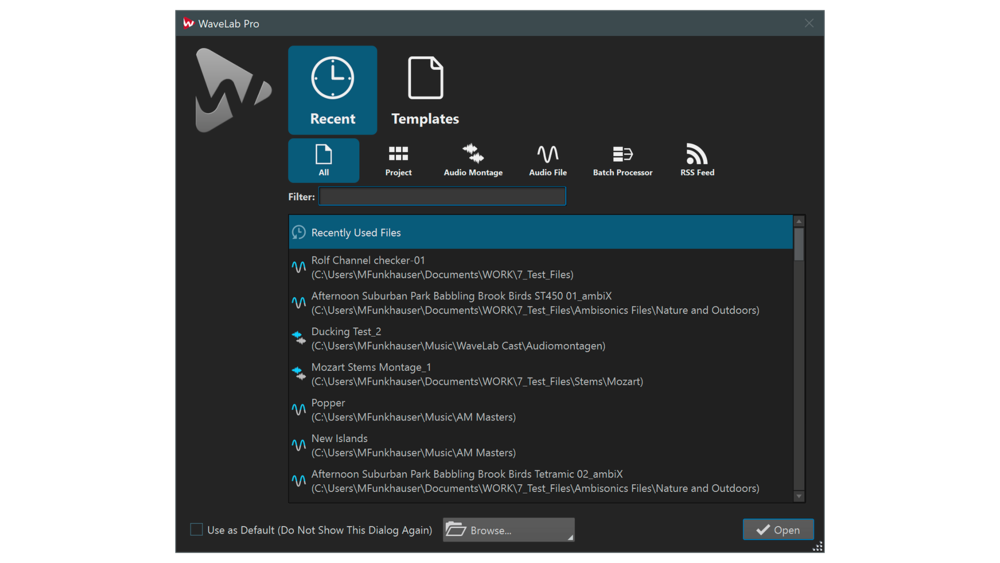Switch to the Templates tab
1000x563 pixels.
point(425,90)
